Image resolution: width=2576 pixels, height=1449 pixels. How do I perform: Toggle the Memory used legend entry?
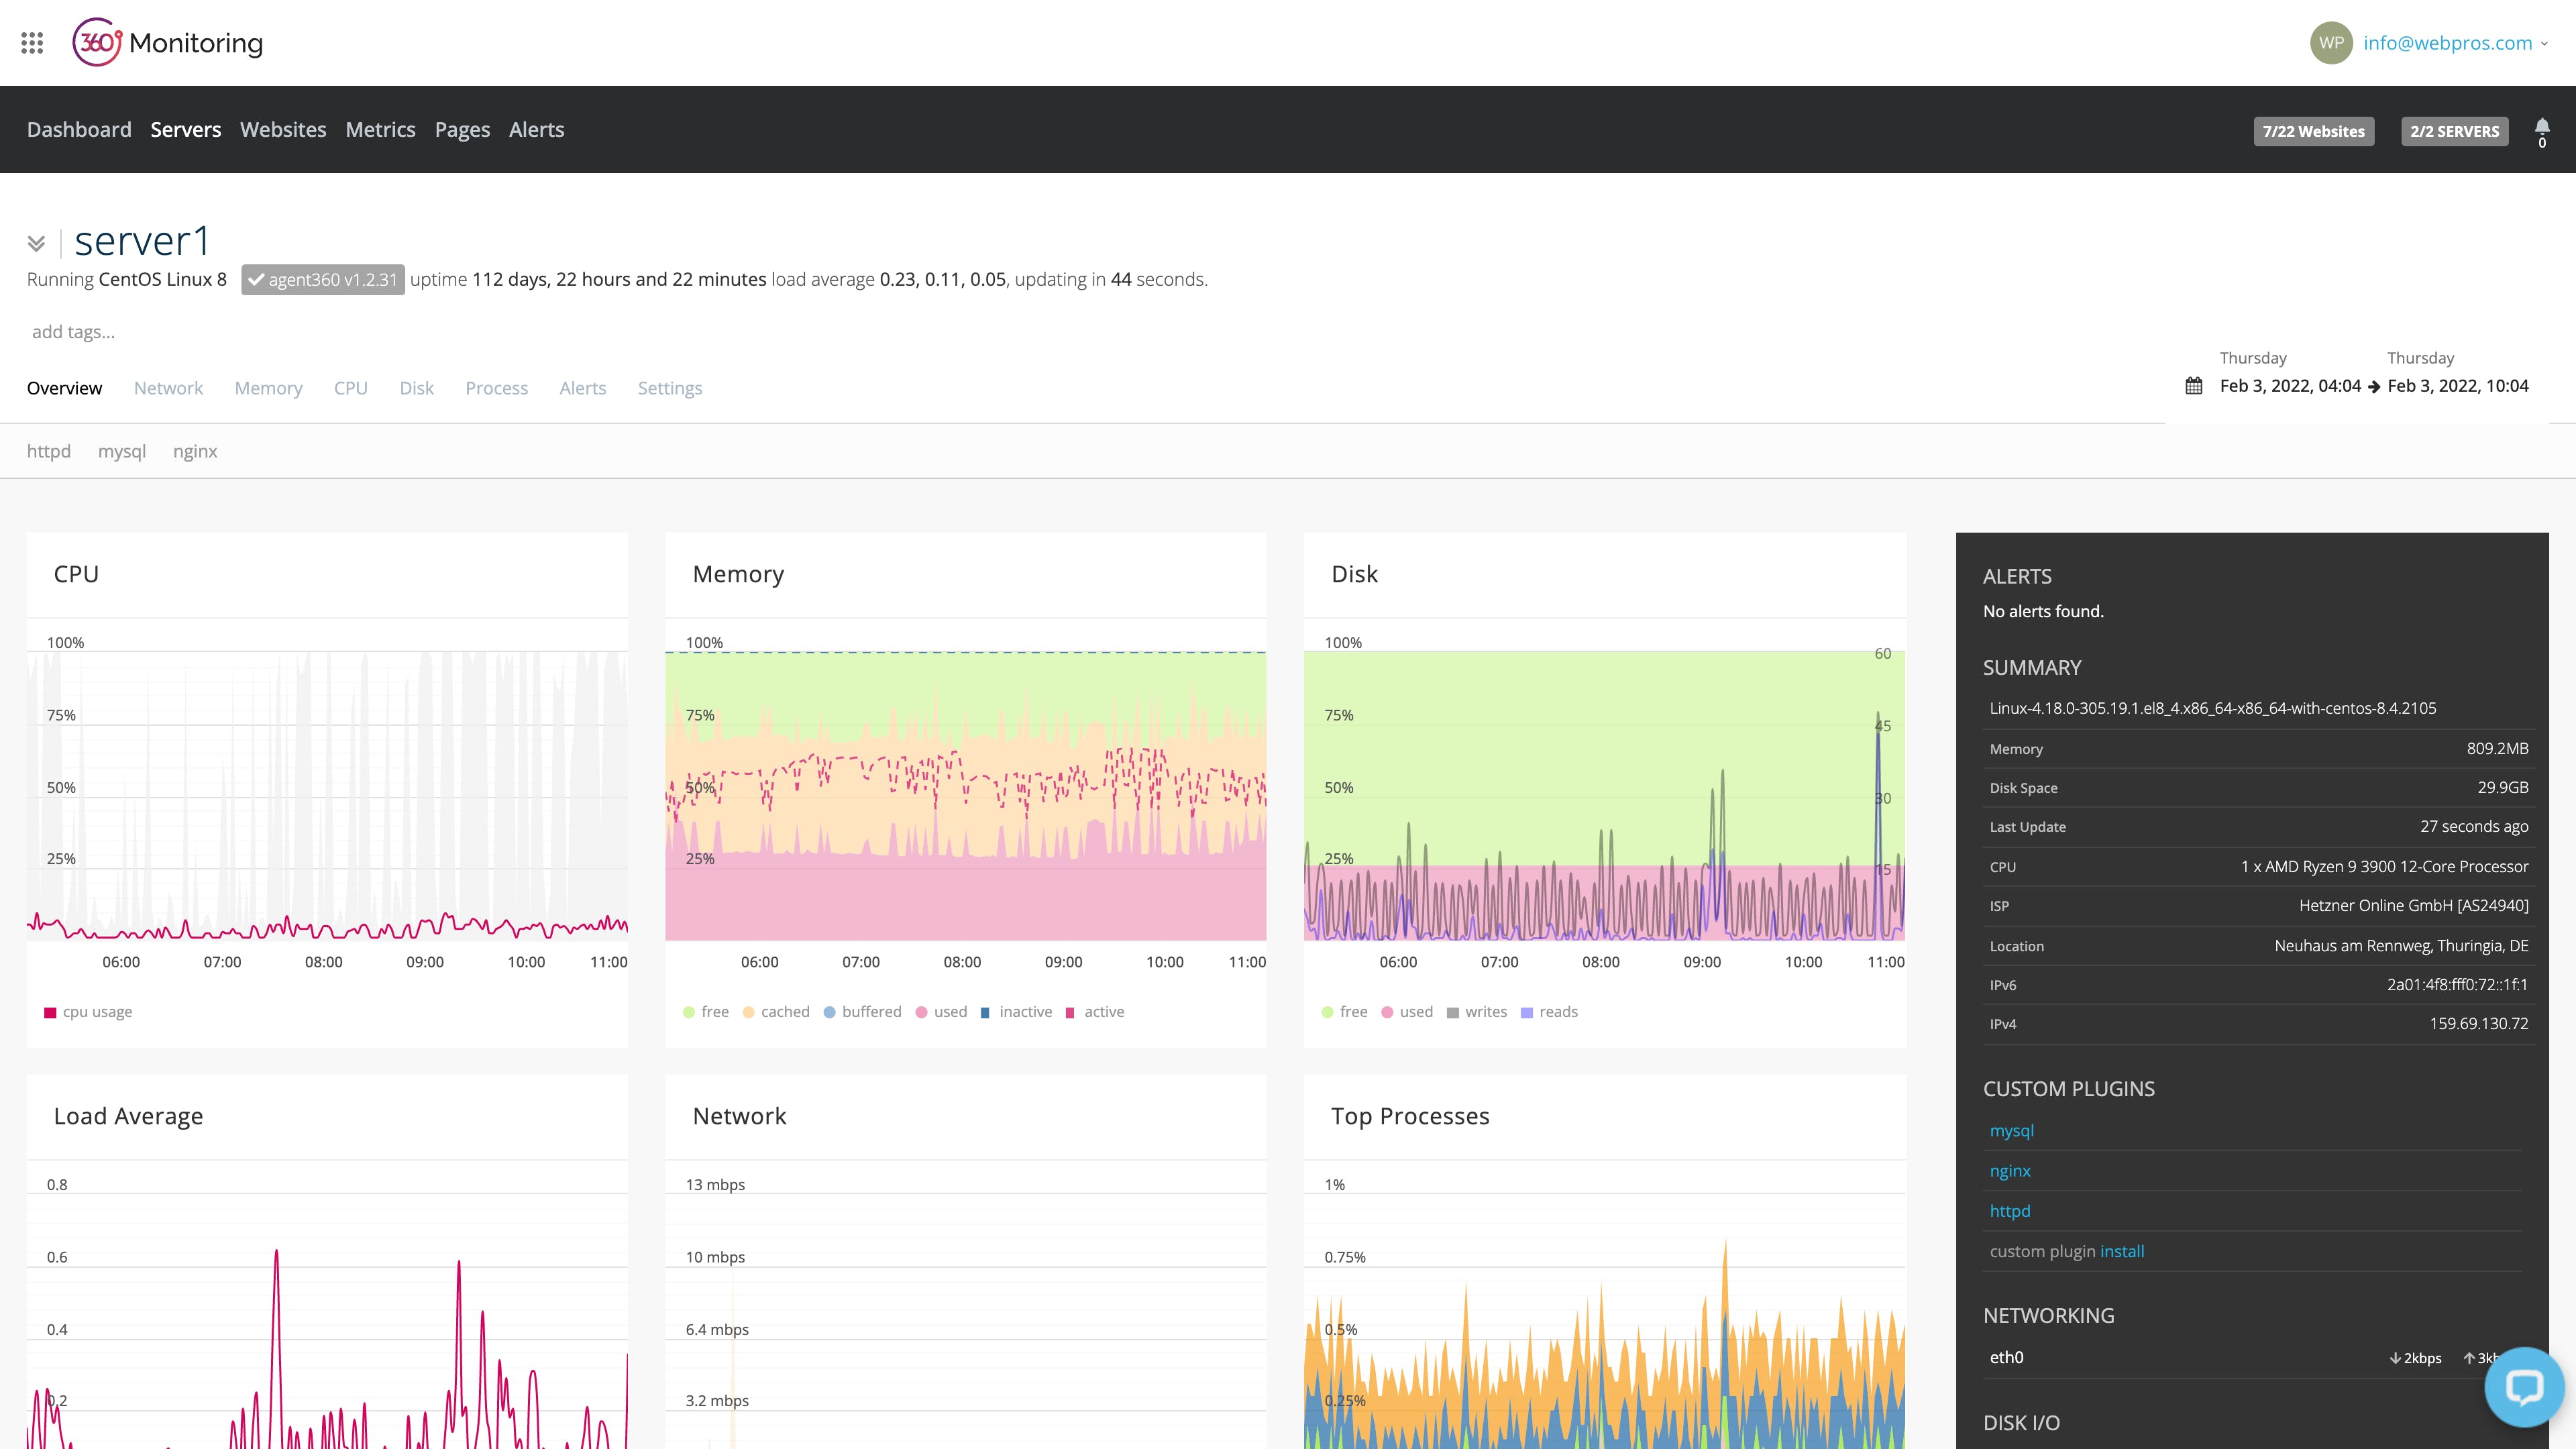(941, 1012)
